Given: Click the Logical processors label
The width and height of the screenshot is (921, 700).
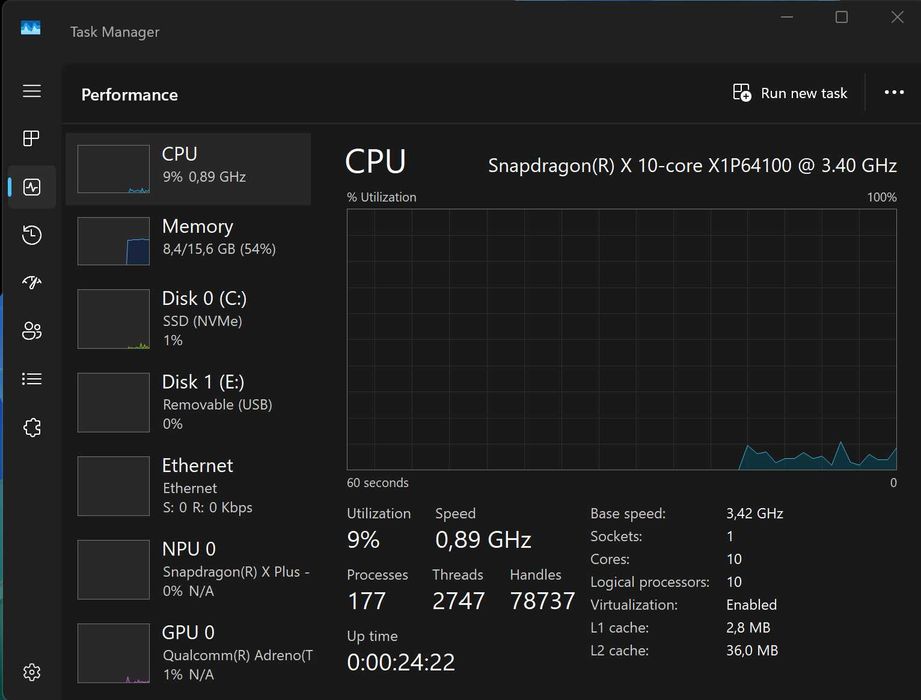Looking at the screenshot, I should pos(650,582).
